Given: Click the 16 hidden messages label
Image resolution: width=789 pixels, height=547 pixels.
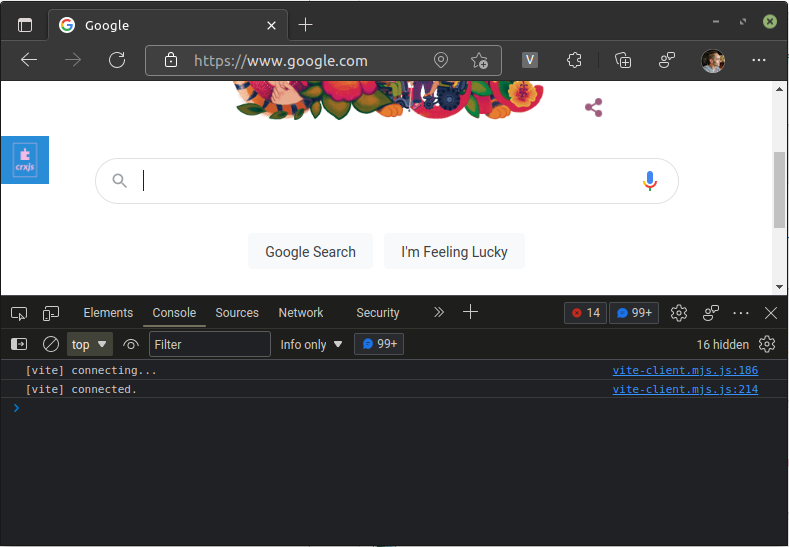Looking at the screenshot, I should pyautogui.click(x=723, y=345).
